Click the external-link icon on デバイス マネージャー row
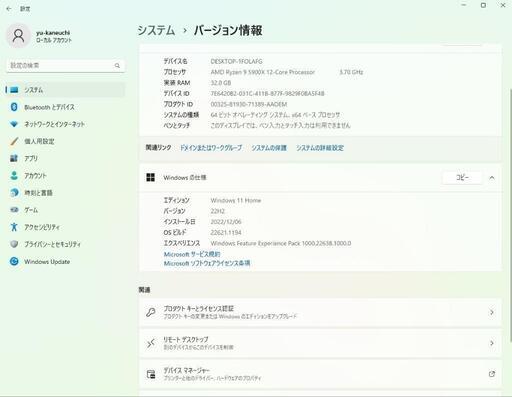The width and height of the screenshot is (512, 397). click(x=492, y=374)
